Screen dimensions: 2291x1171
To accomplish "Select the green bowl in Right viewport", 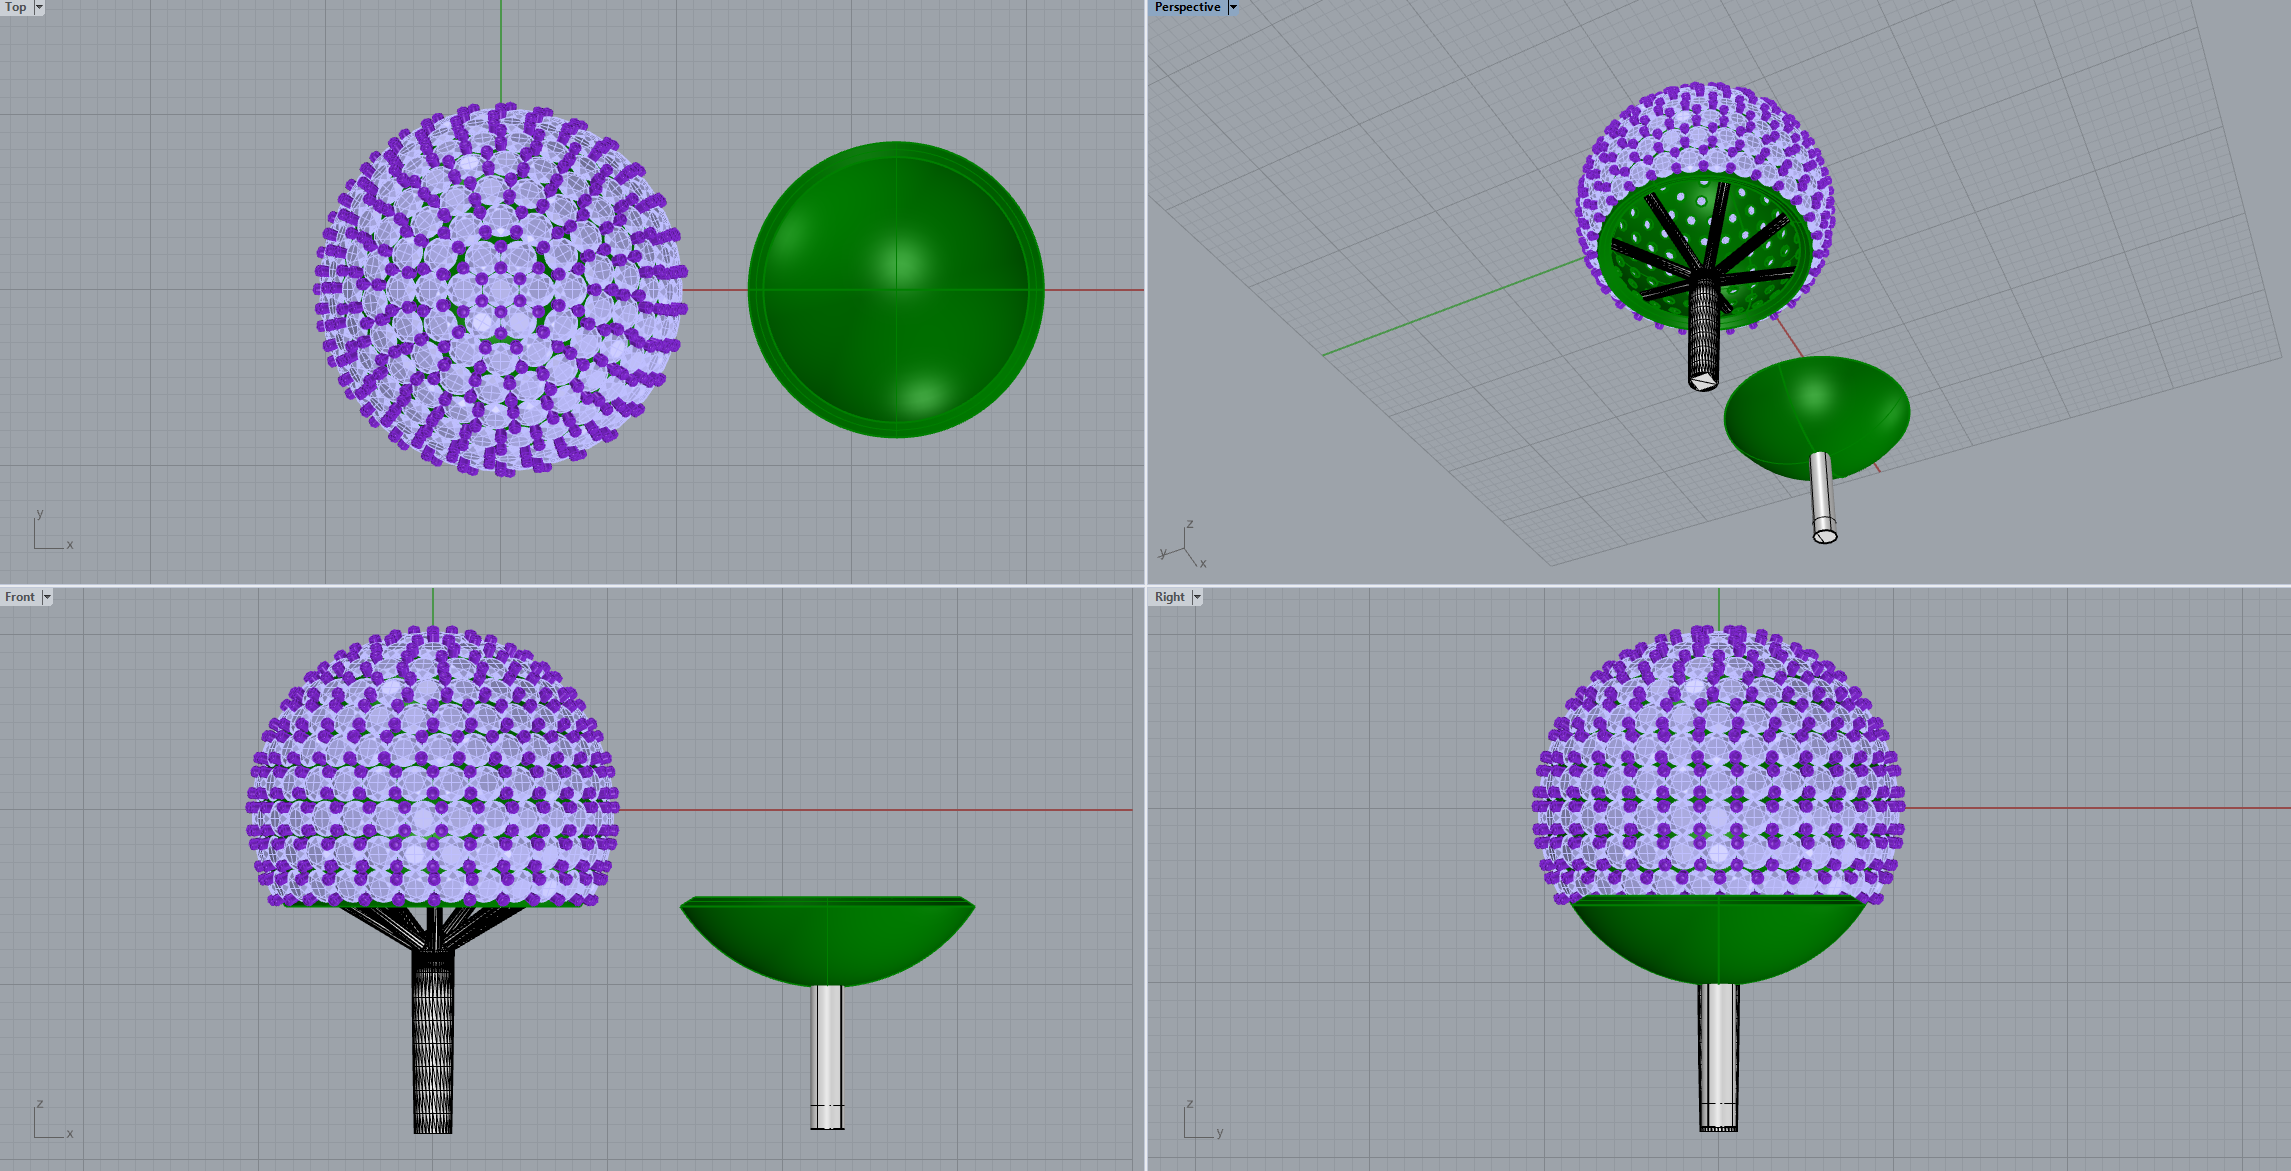I will (x=1718, y=940).
